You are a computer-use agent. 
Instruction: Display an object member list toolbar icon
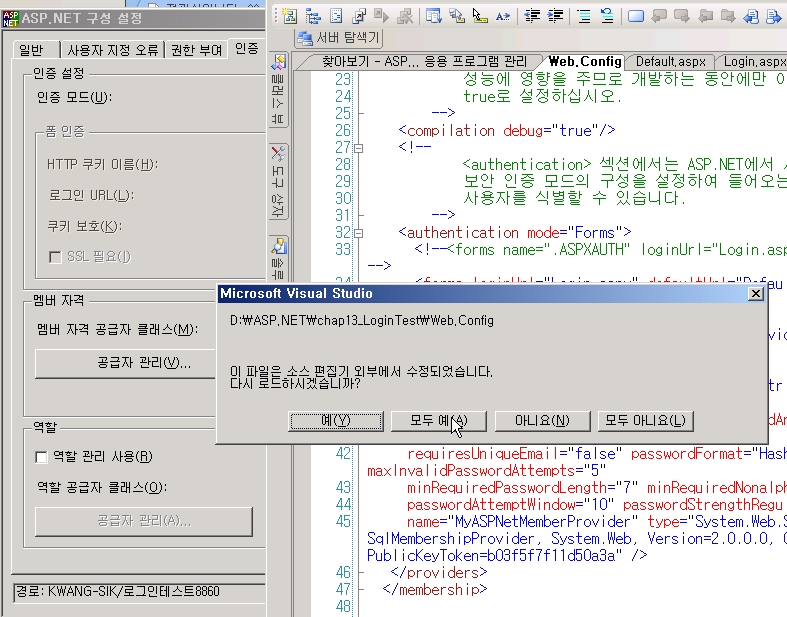point(433,16)
